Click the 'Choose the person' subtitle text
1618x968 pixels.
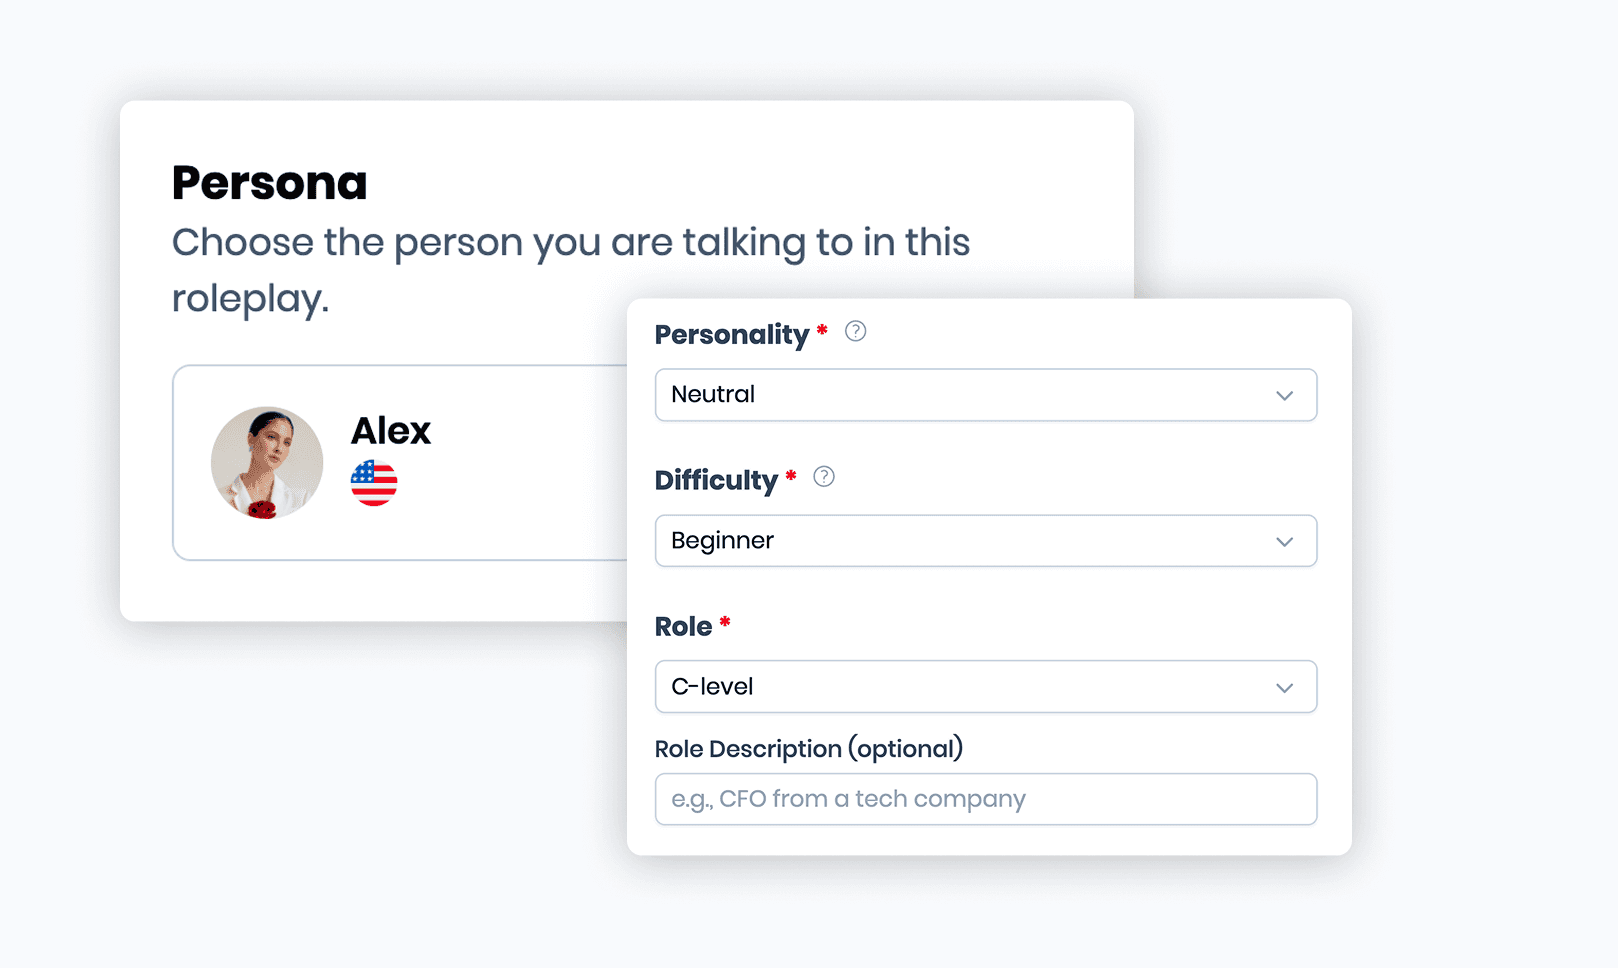(x=571, y=270)
